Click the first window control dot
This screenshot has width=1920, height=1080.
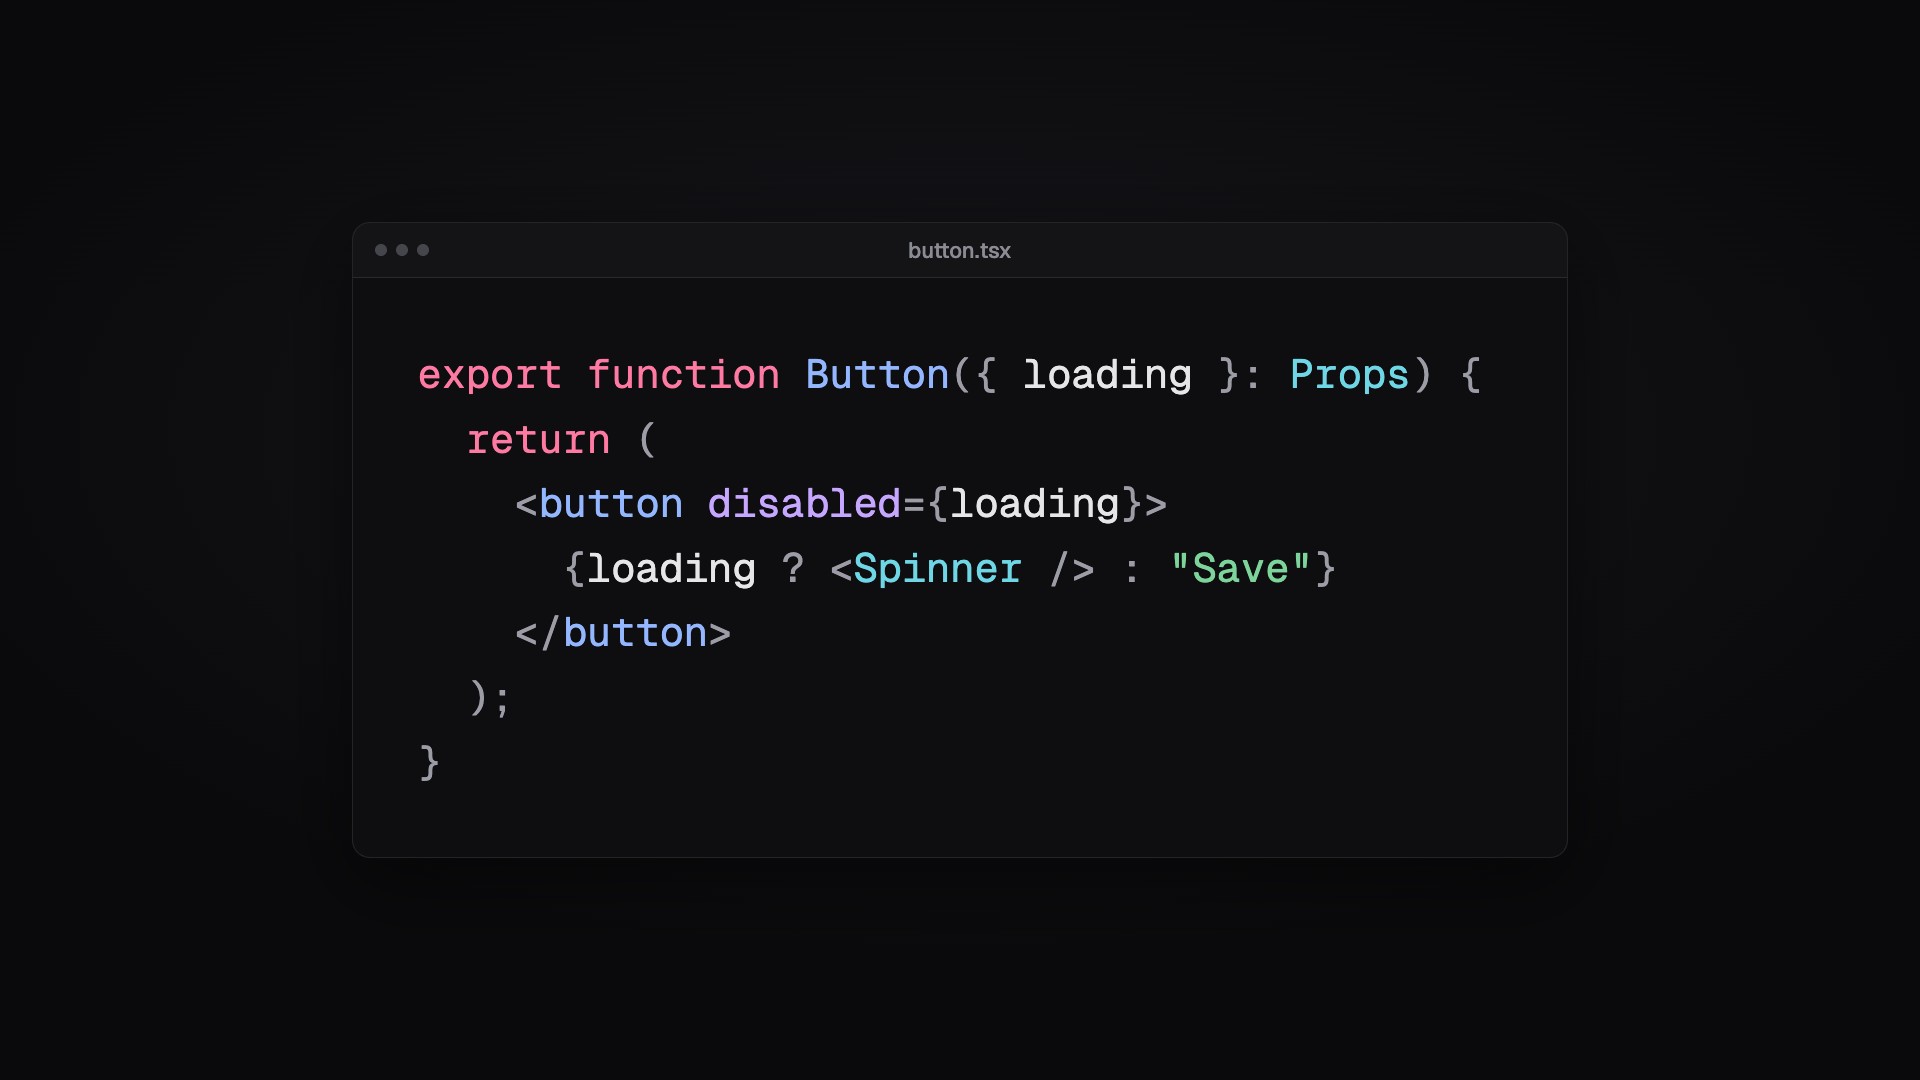381,250
